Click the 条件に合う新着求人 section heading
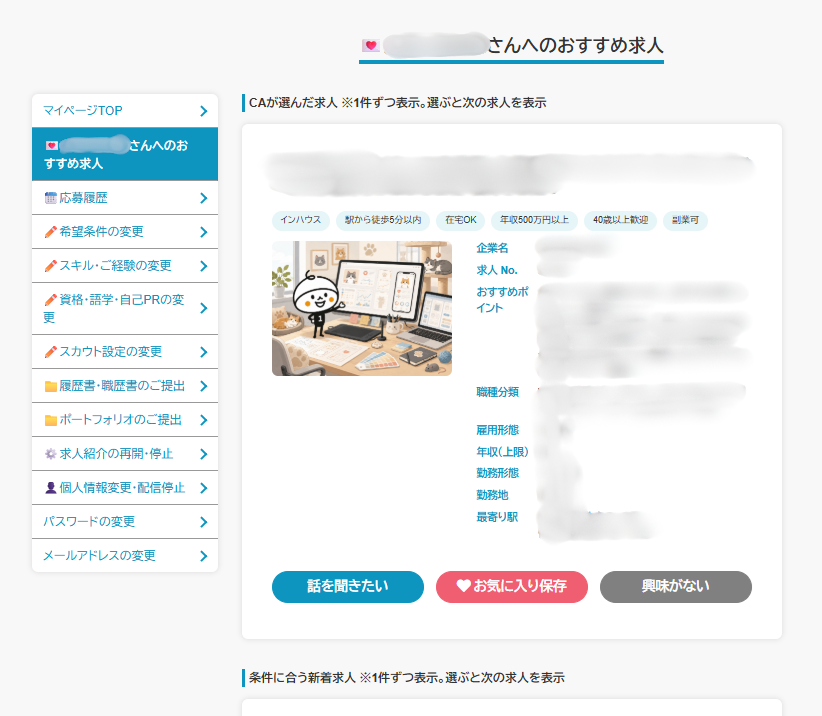The image size is (822, 716). 407,678
